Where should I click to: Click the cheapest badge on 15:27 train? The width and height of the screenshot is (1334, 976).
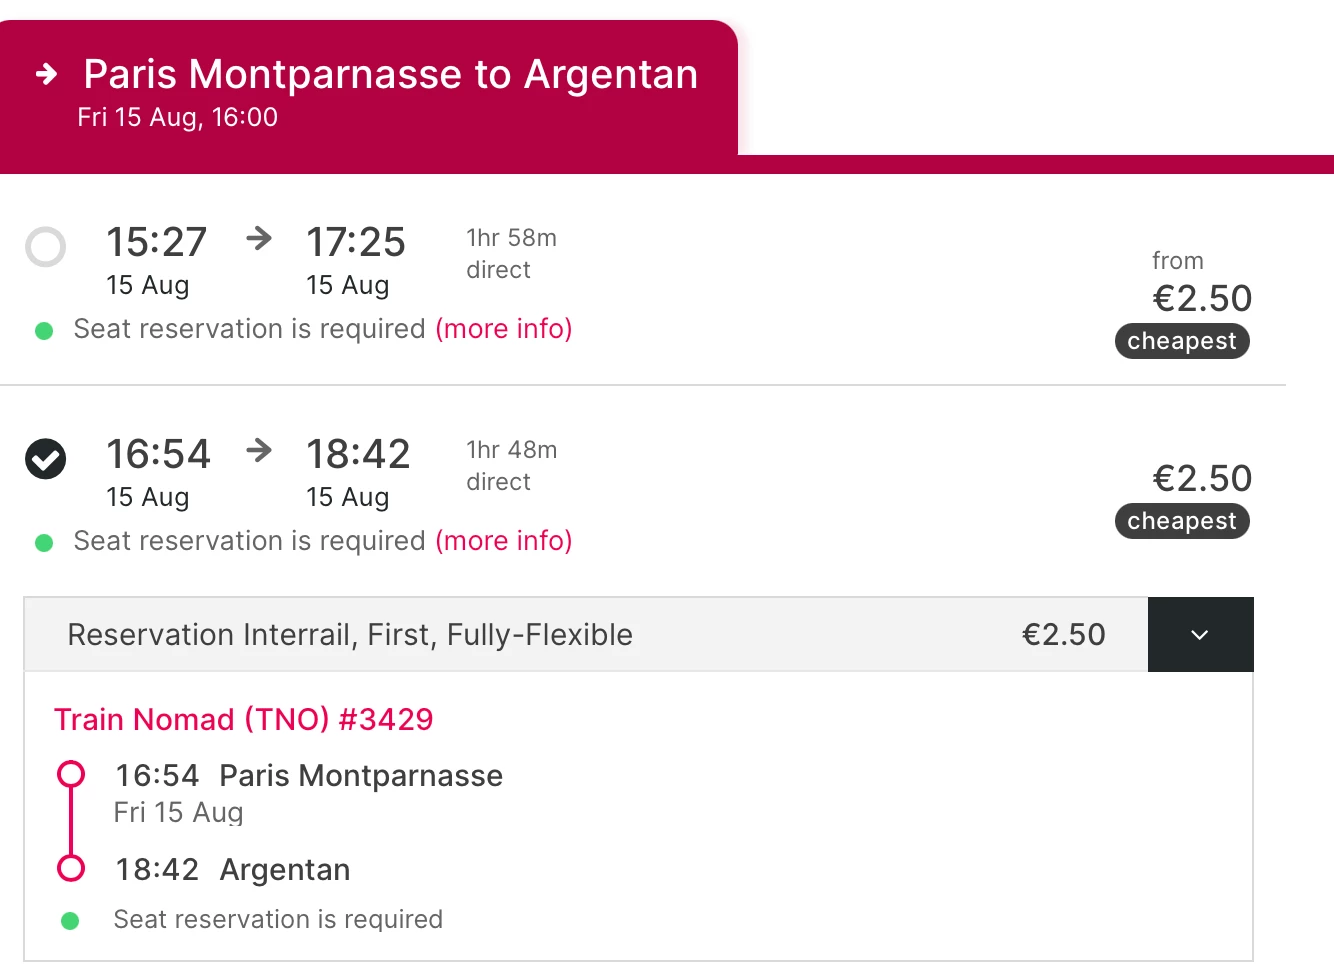[1182, 341]
